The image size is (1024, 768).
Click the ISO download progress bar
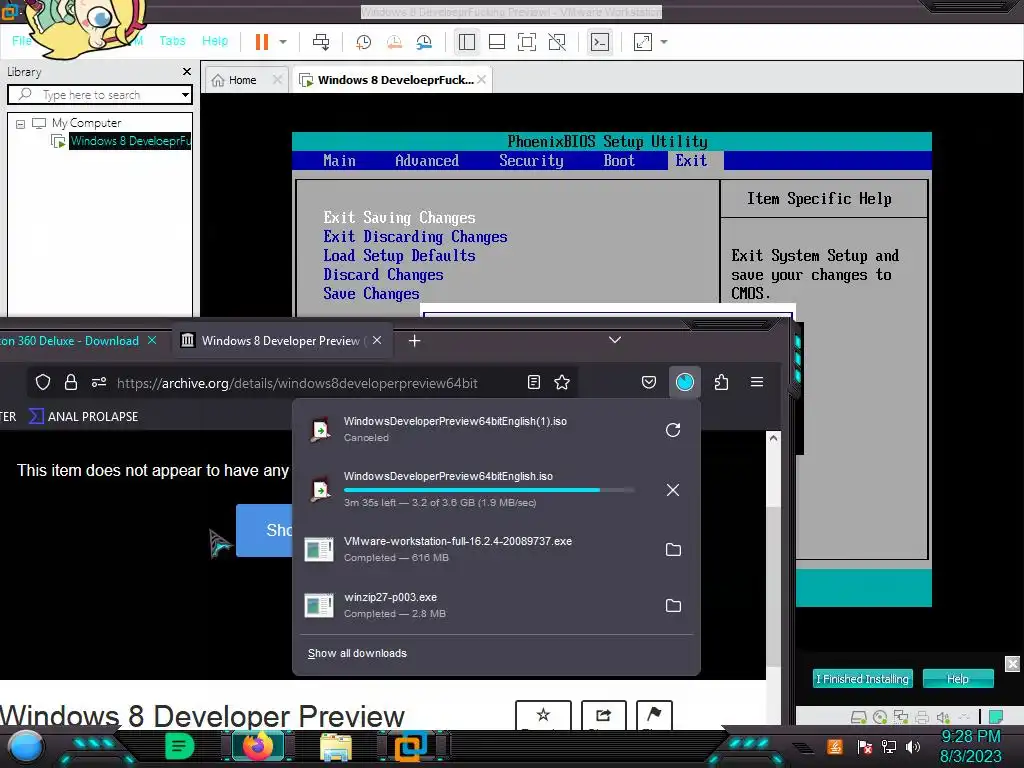pos(488,490)
